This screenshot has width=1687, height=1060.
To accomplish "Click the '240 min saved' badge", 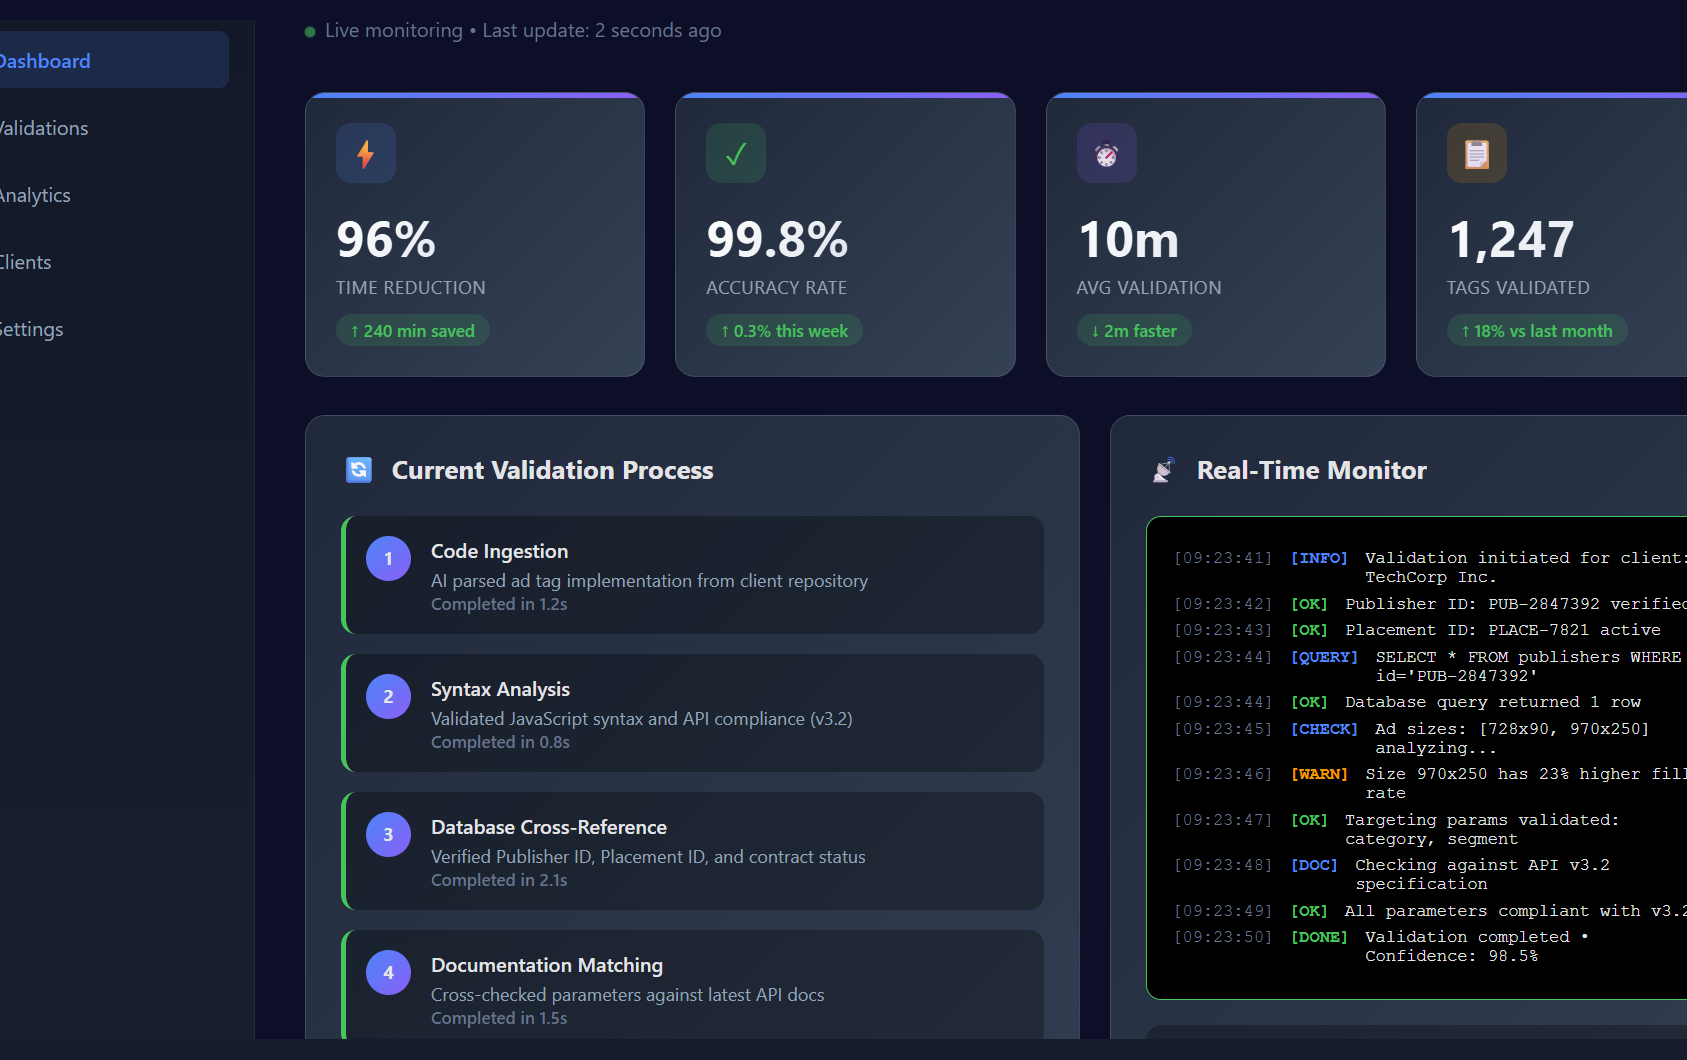I will [x=412, y=331].
